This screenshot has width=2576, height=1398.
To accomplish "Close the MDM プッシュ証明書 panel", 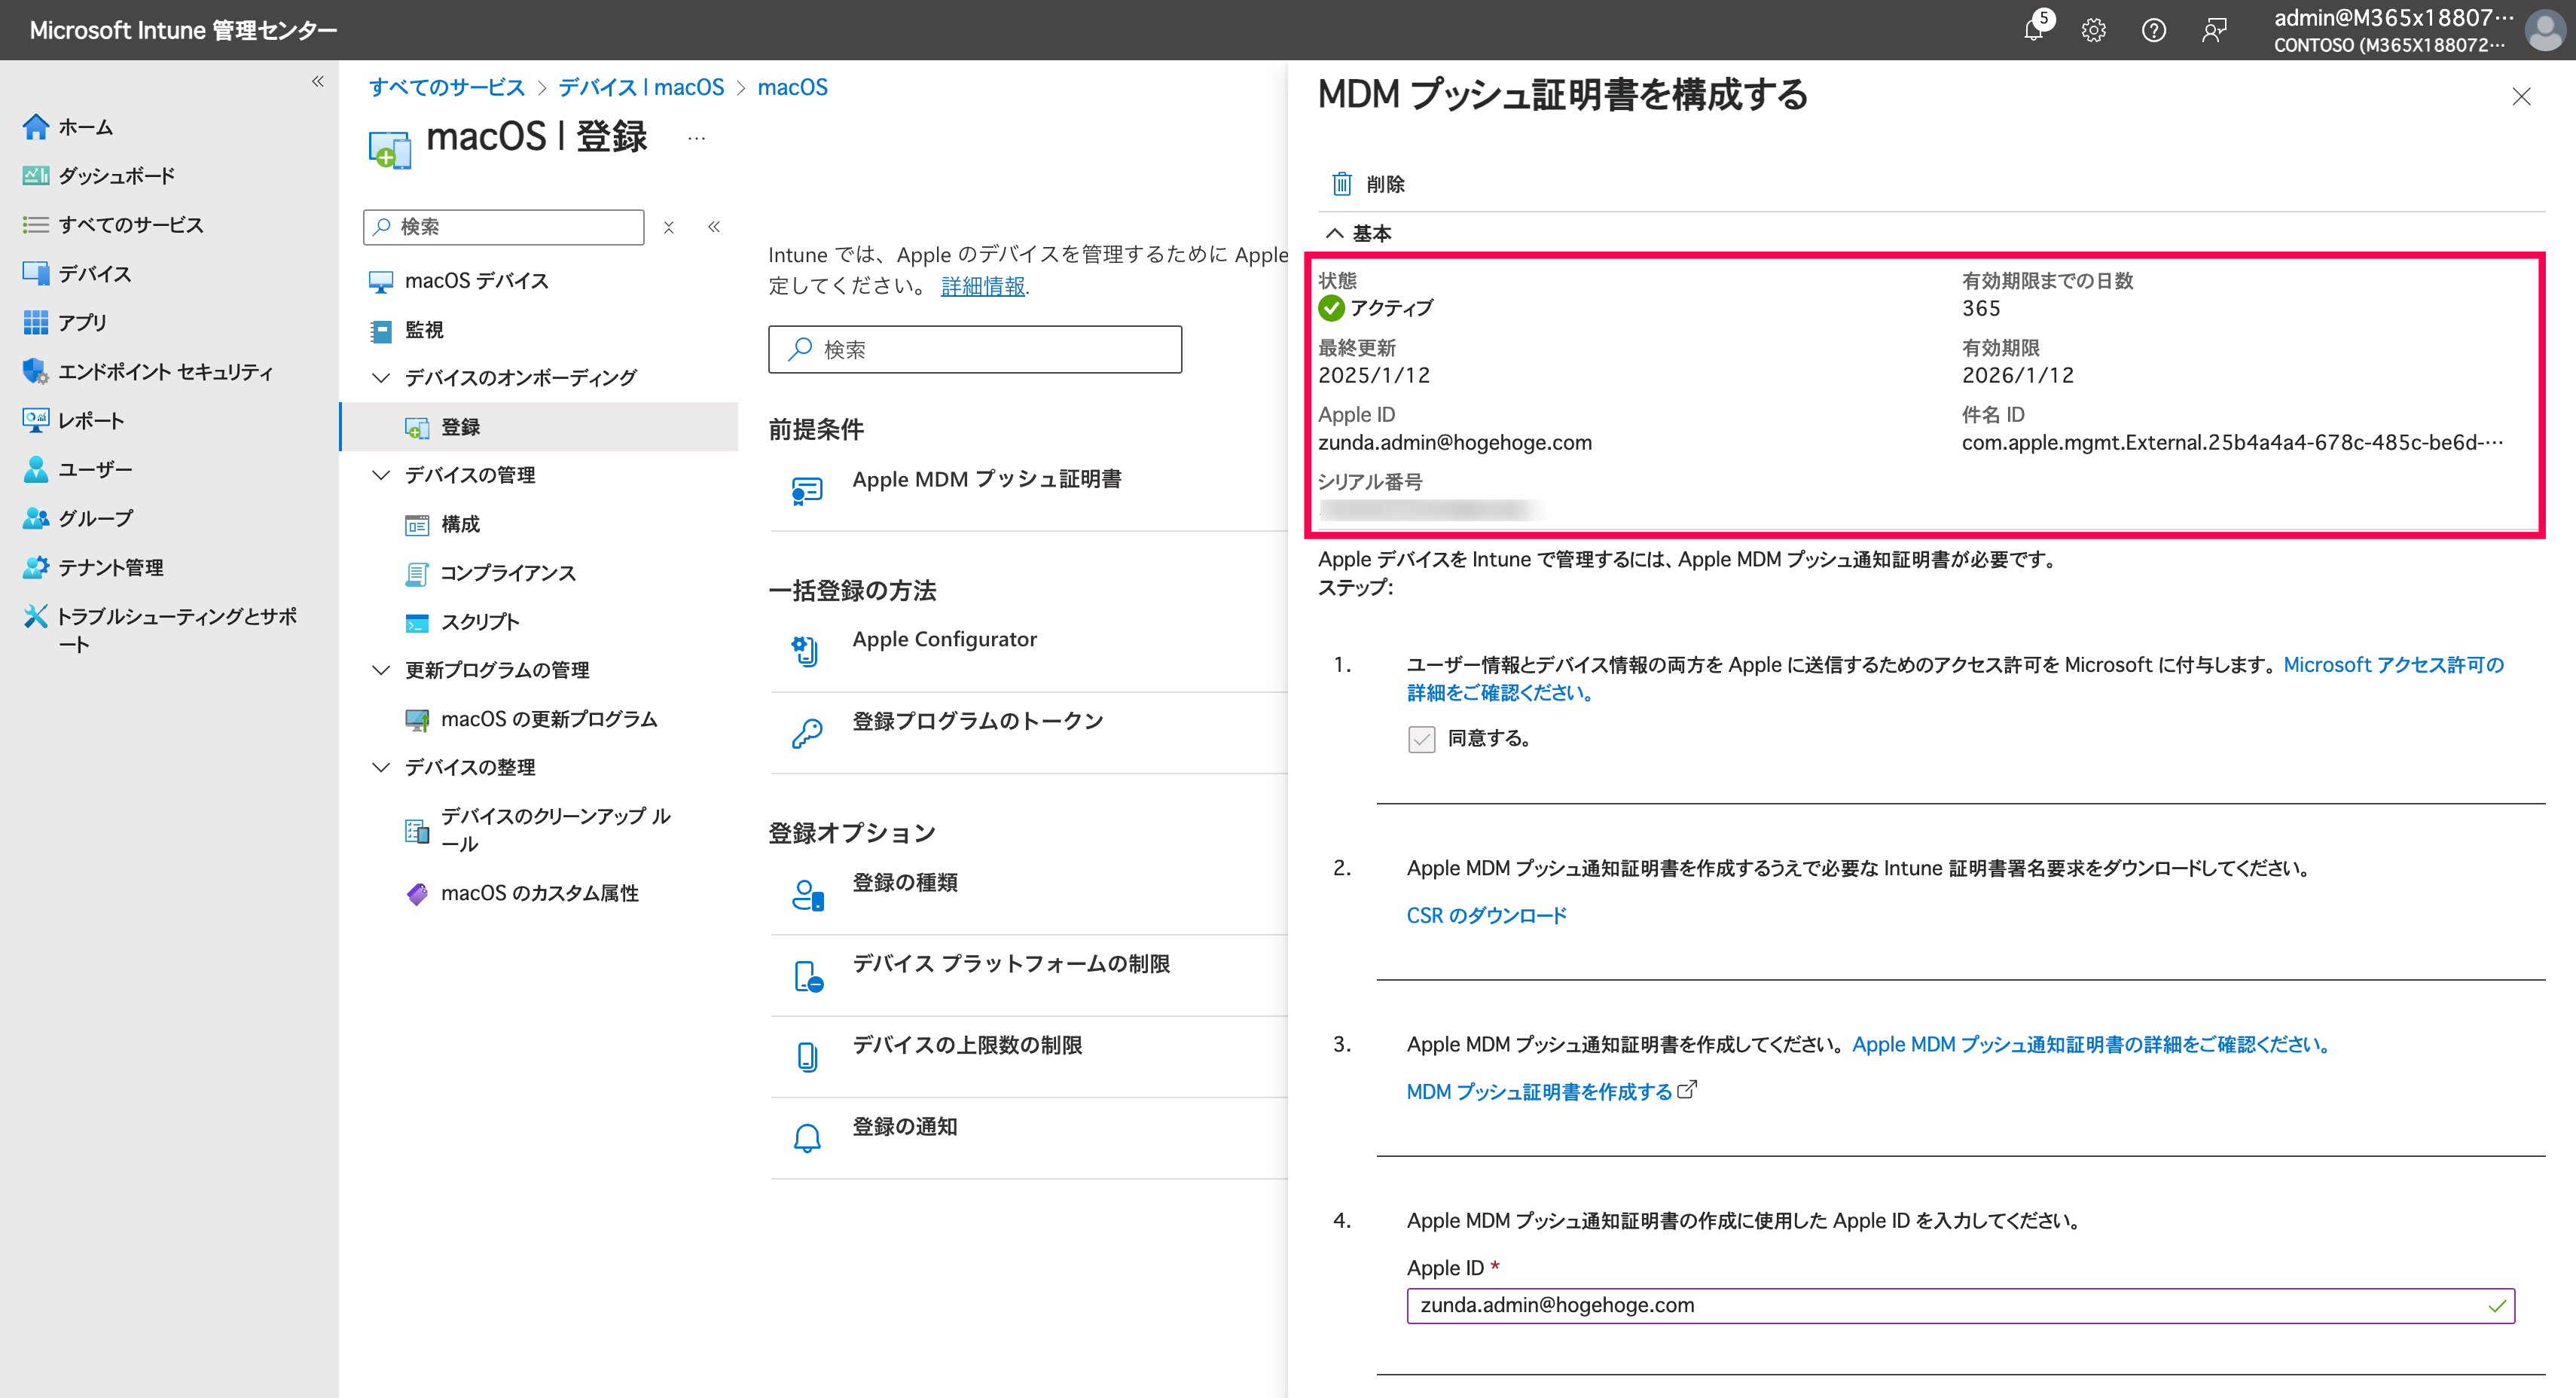I will (x=2521, y=97).
